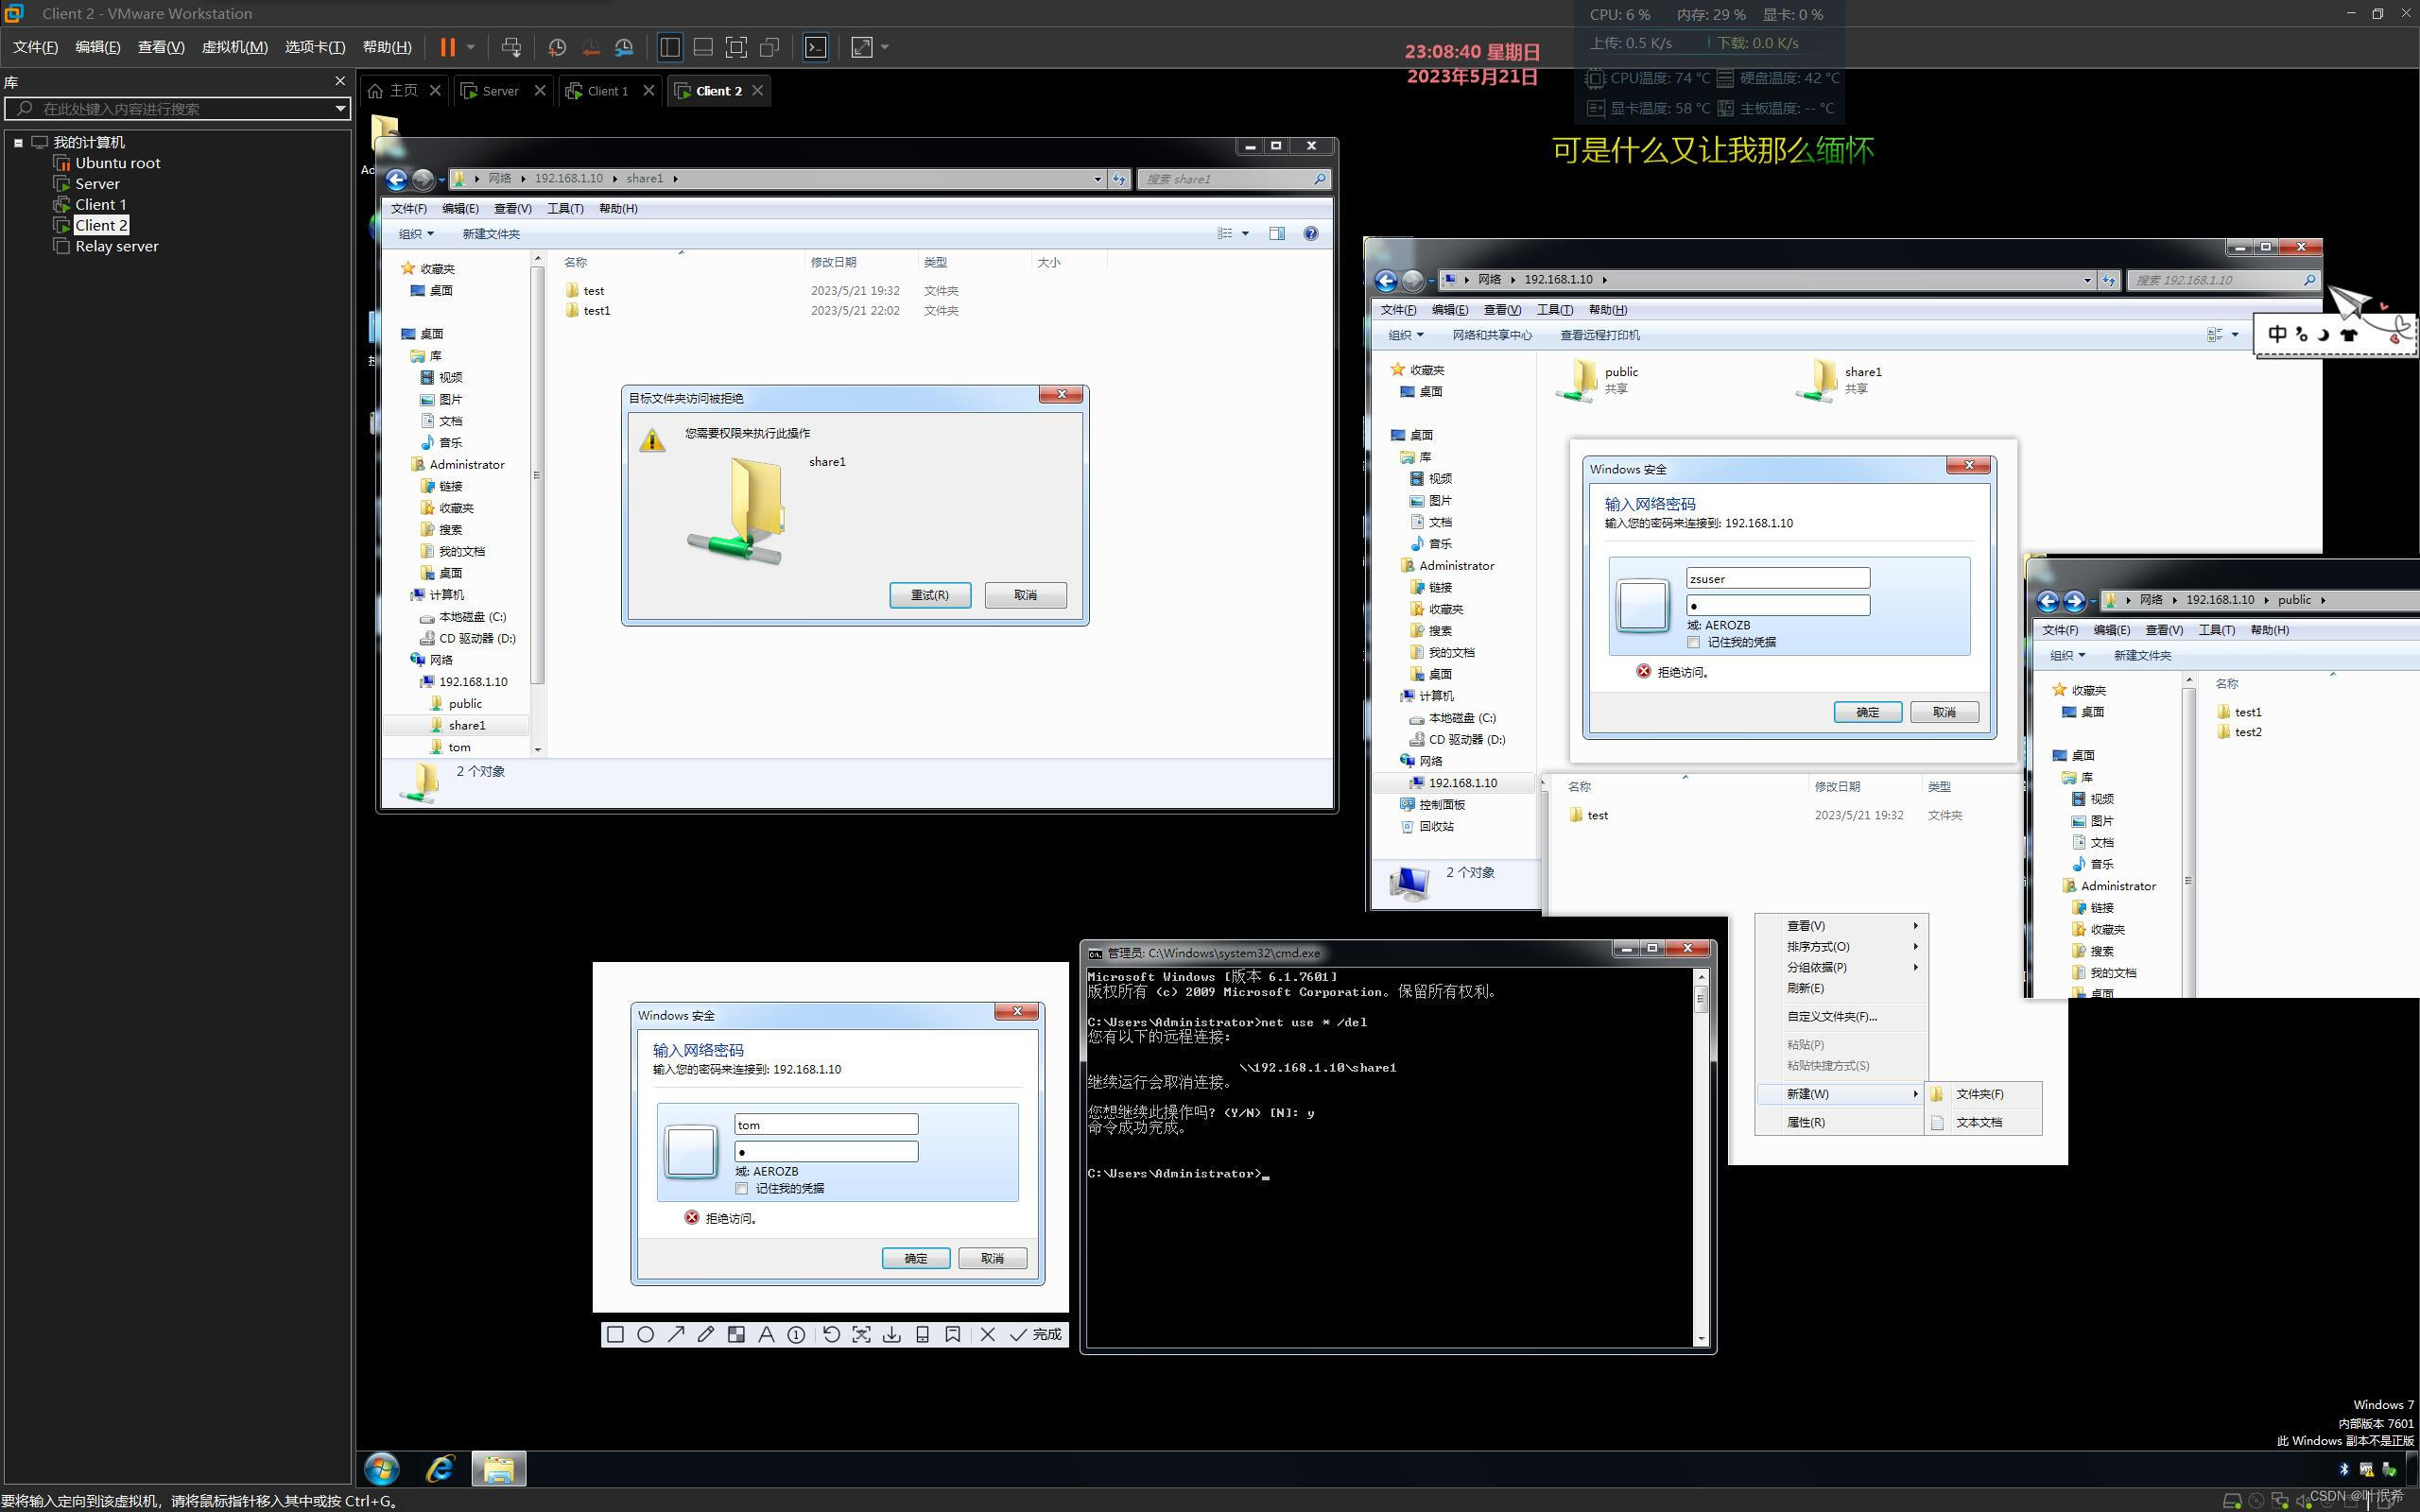The image size is (2420, 1512).
Task: Select tom folder in share1 navigation tree
Action: (x=459, y=747)
